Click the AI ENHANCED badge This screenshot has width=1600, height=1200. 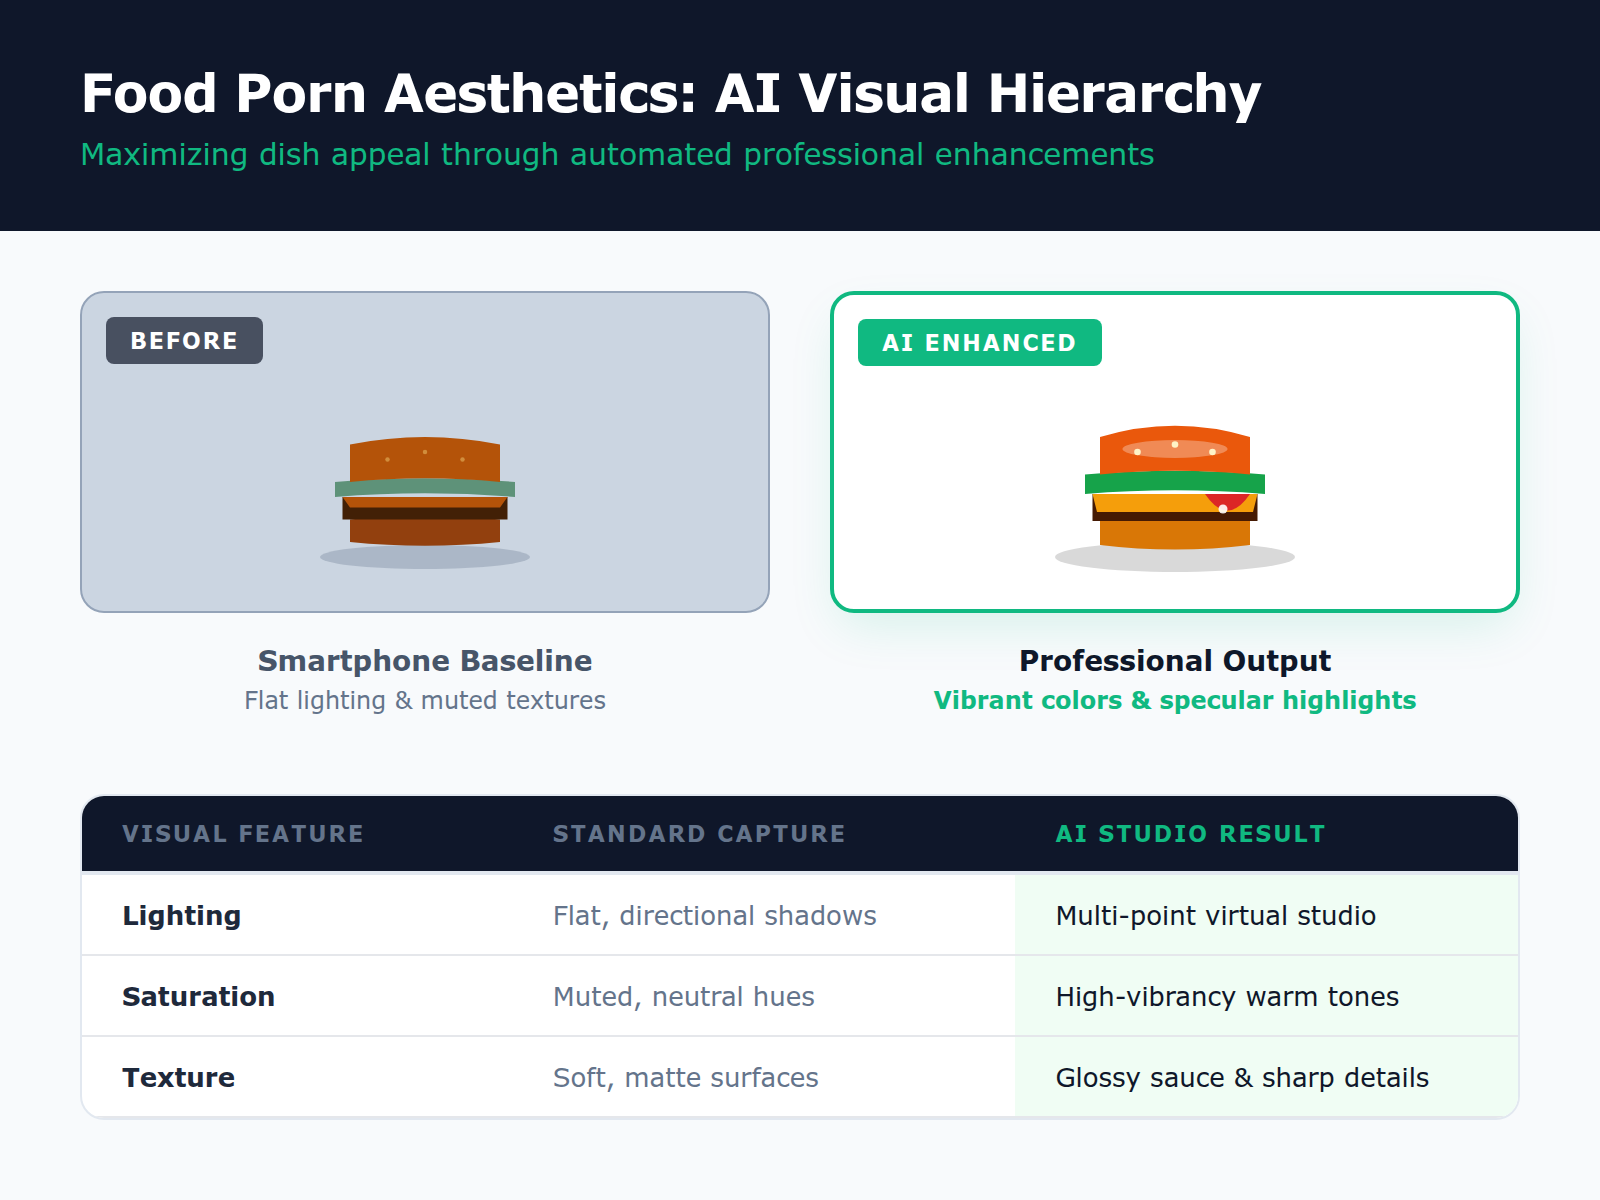click(979, 342)
